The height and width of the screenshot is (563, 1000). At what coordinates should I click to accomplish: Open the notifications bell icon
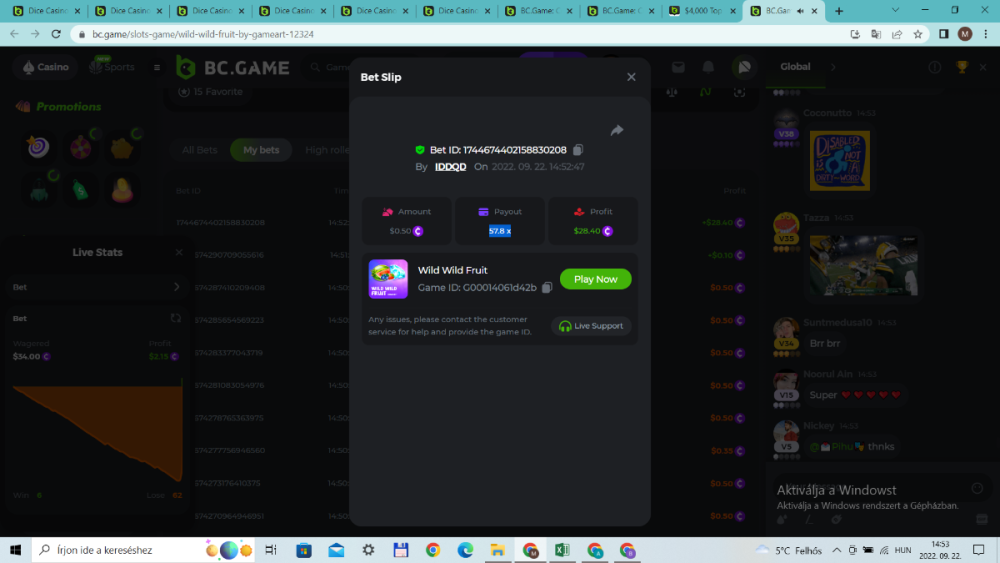tap(708, 67)
